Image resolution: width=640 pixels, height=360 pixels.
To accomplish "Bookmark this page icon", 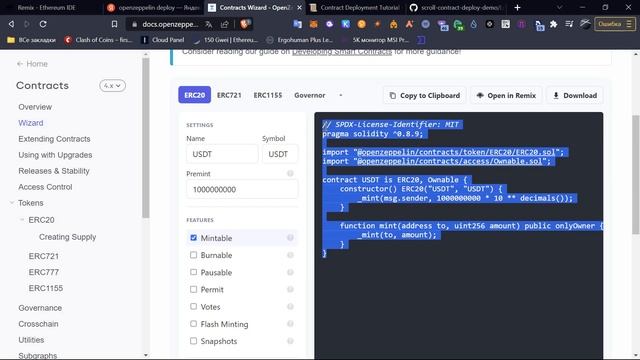I will click(114, 24).
